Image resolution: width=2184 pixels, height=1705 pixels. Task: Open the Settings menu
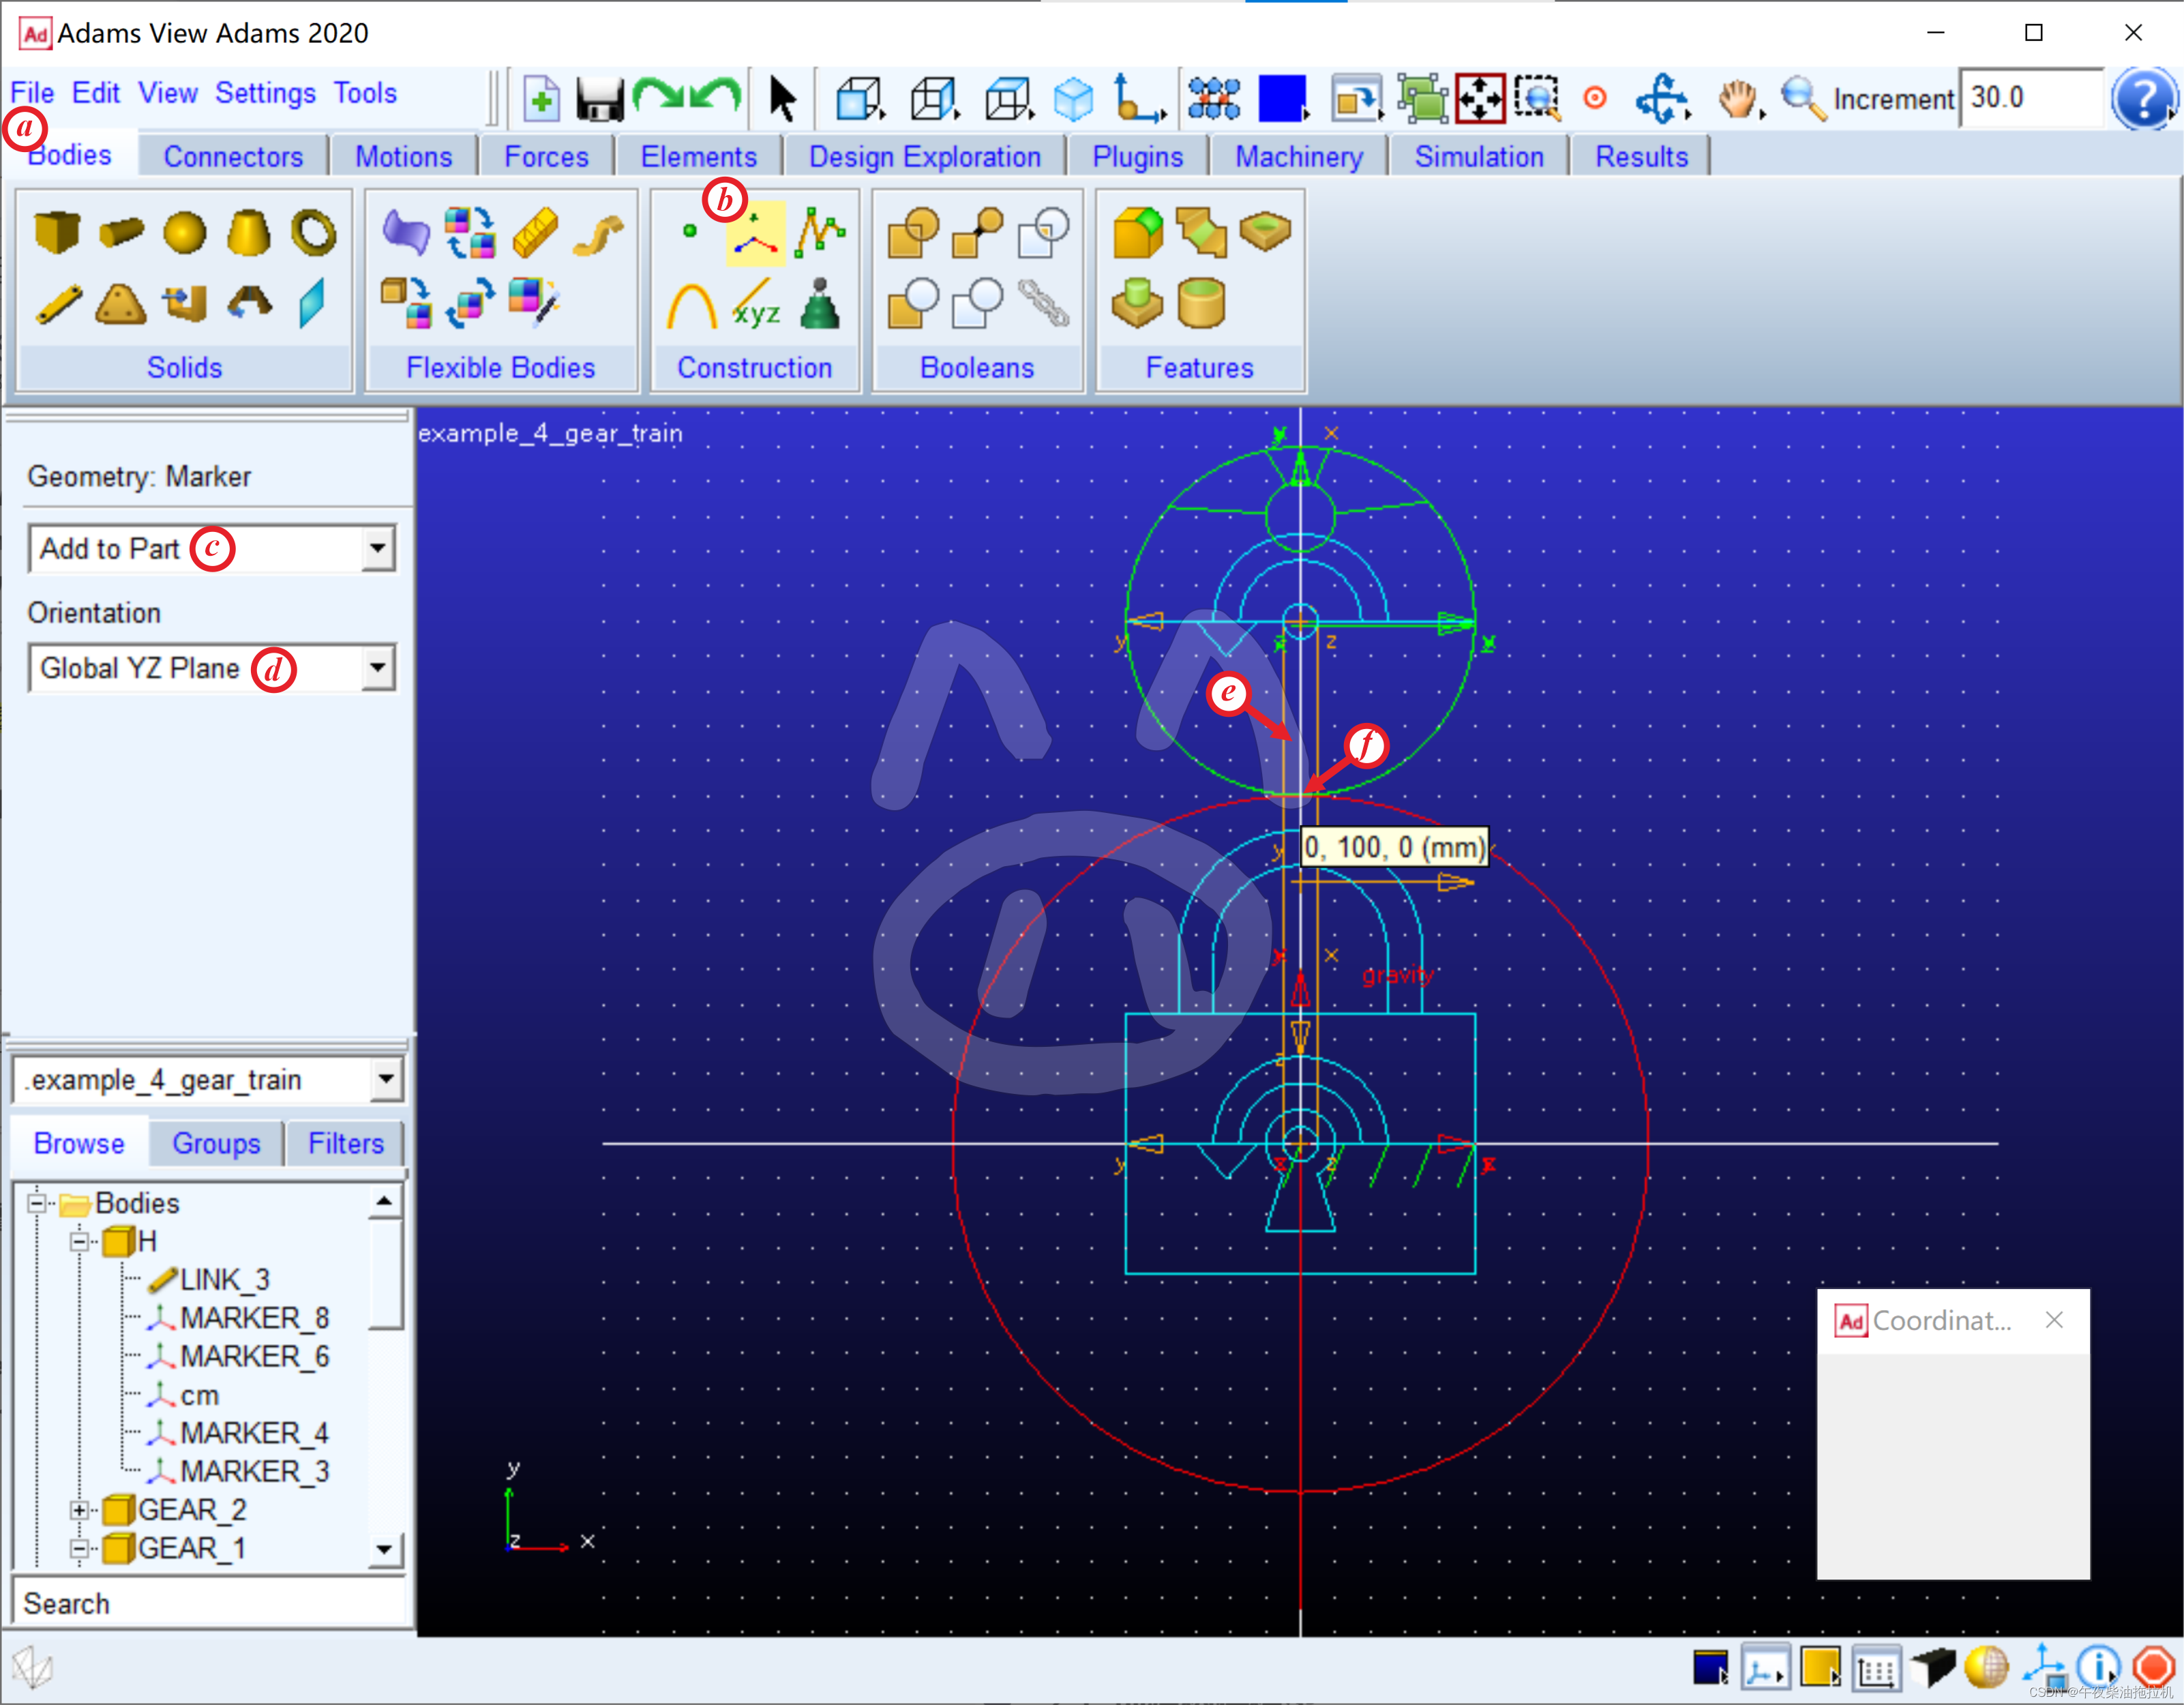click(x=265, y=93)
